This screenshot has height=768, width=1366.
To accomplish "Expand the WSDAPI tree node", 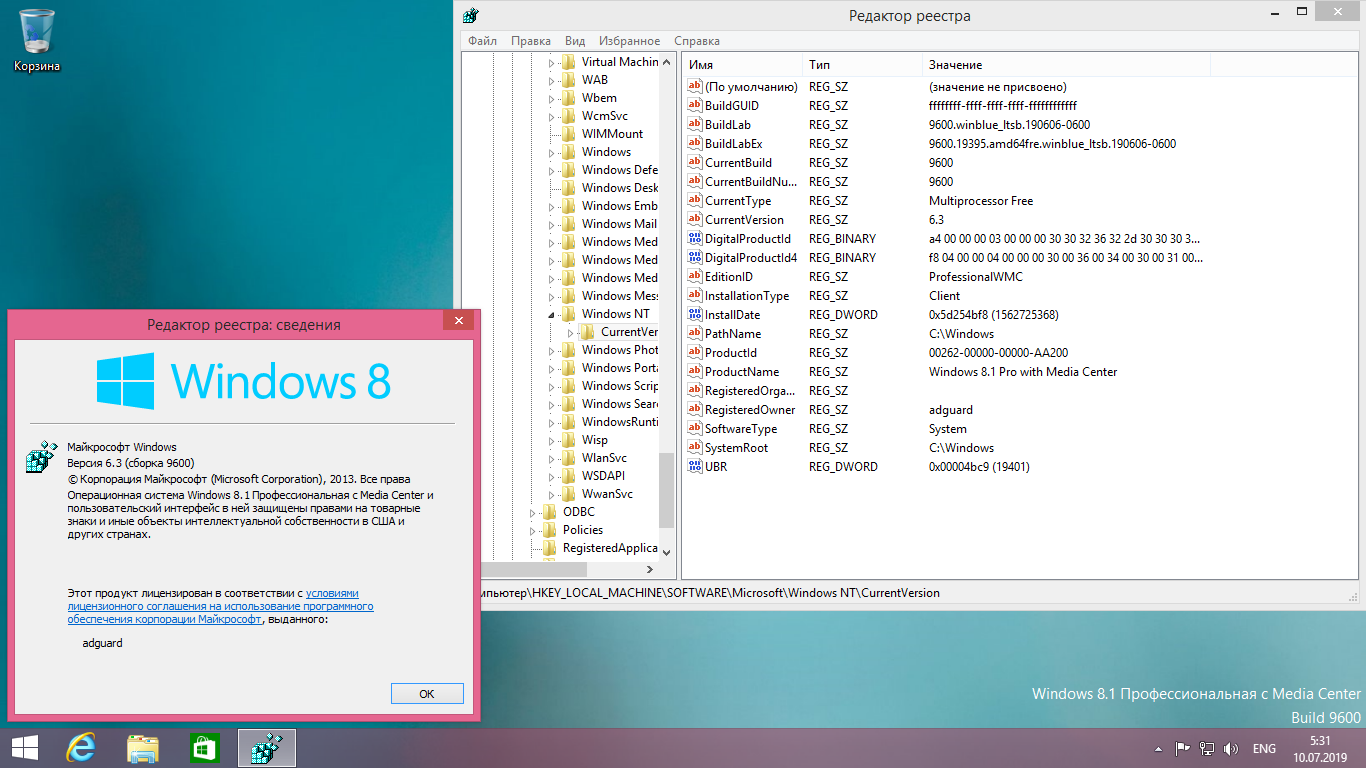I will point(551,476).
